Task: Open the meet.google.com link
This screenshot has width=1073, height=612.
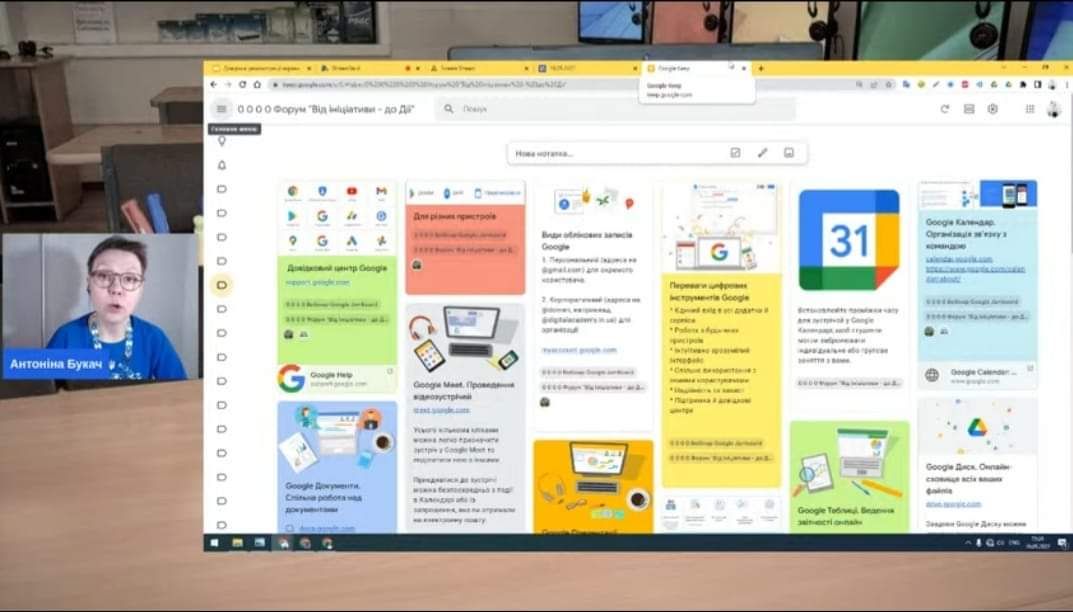Action: pyautogui.click(x=441, y=410)
